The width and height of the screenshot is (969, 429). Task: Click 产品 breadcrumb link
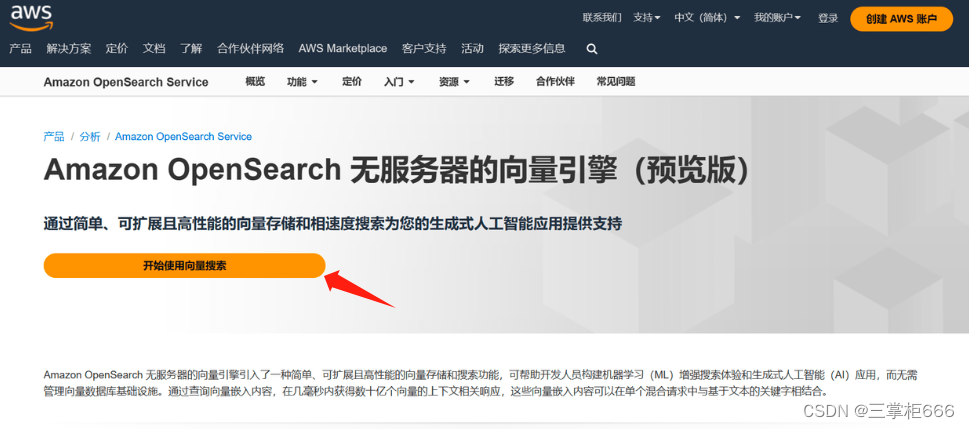[54, 137]
